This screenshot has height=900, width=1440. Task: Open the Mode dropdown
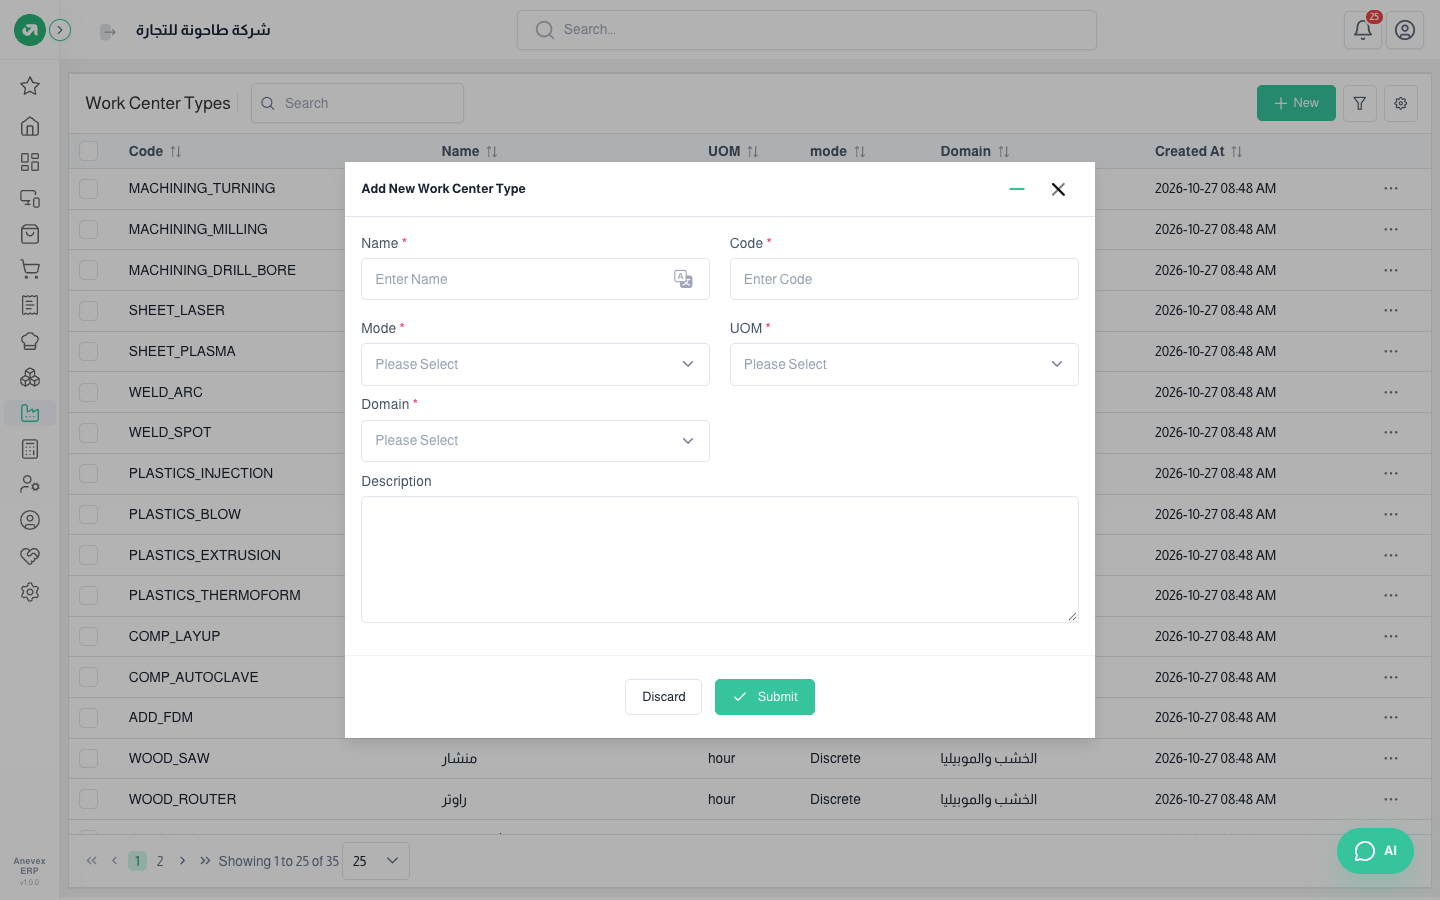click(535, 364)
